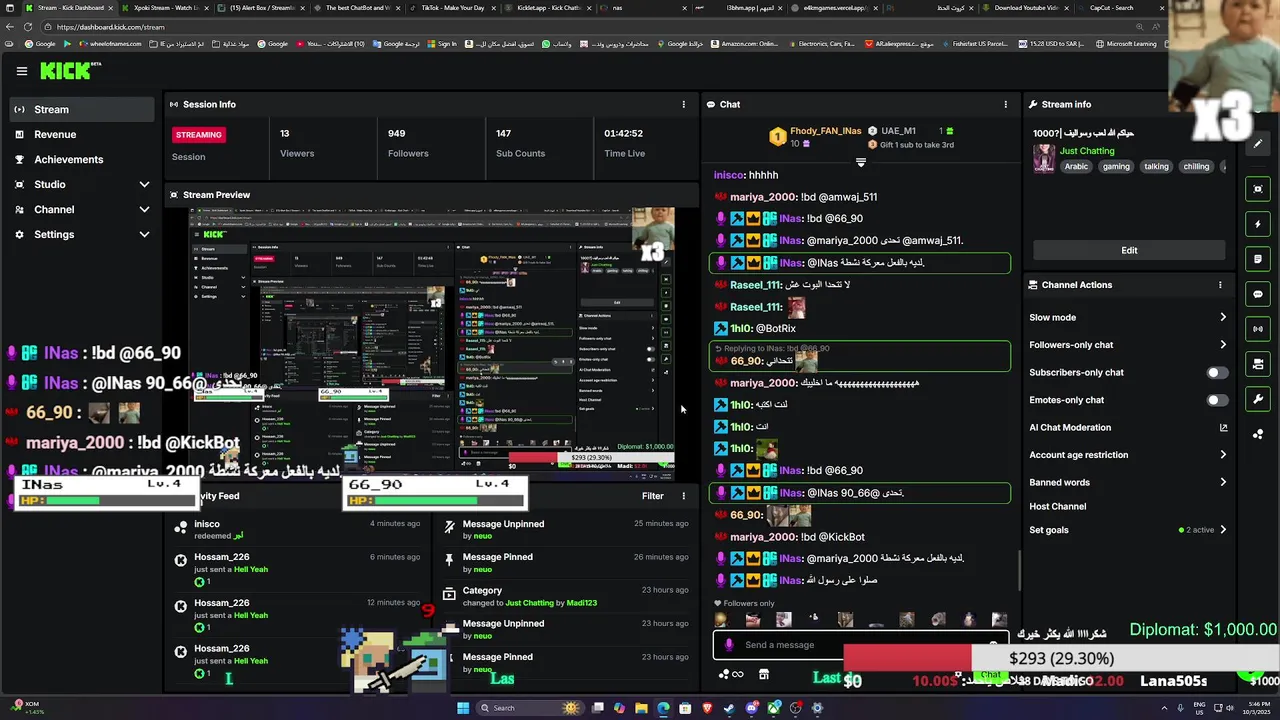Click the note page icon in right toolbar

point(1258,259)
